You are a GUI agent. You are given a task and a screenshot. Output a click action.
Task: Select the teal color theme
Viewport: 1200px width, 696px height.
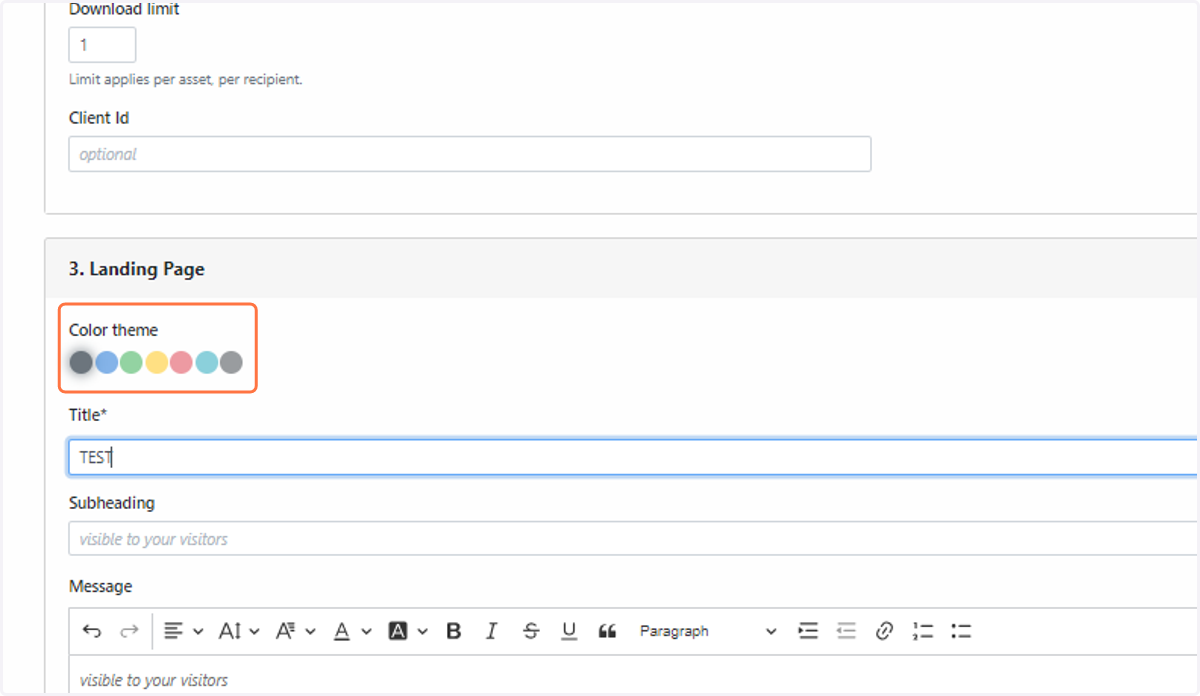(206, 362)
